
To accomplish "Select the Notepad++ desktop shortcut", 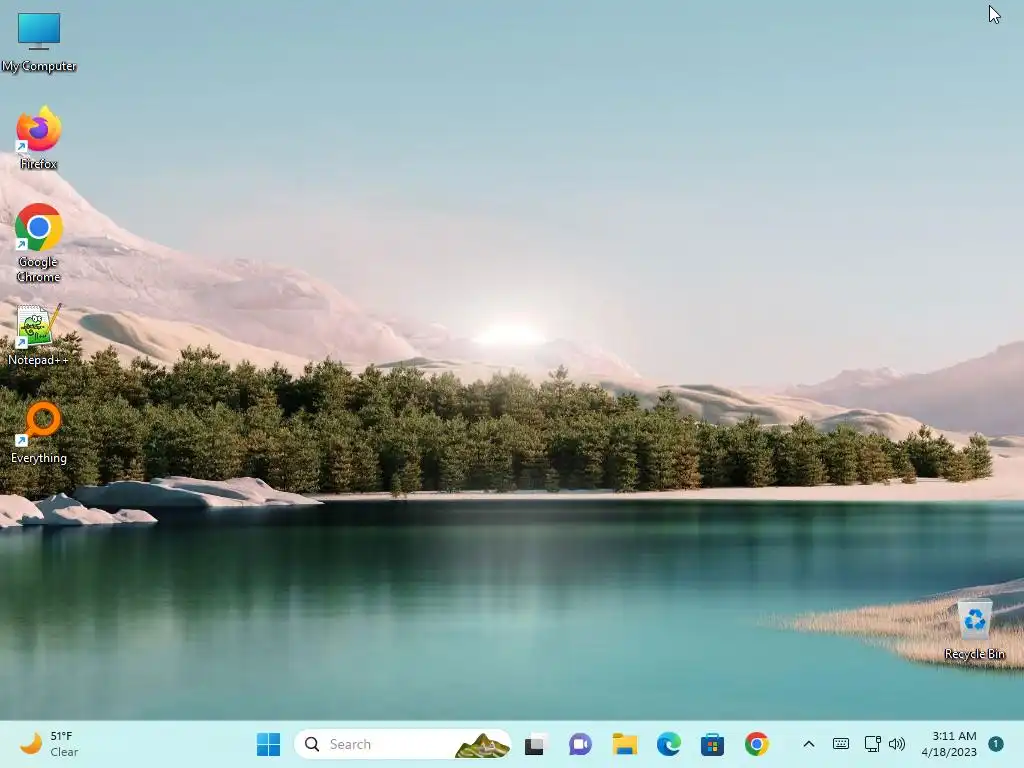I will [39, 334].
